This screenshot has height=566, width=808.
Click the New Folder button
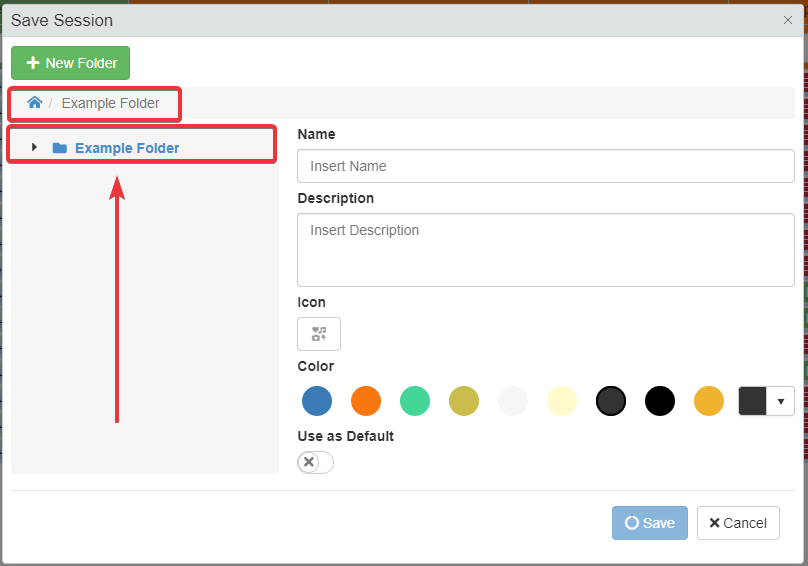71,63
